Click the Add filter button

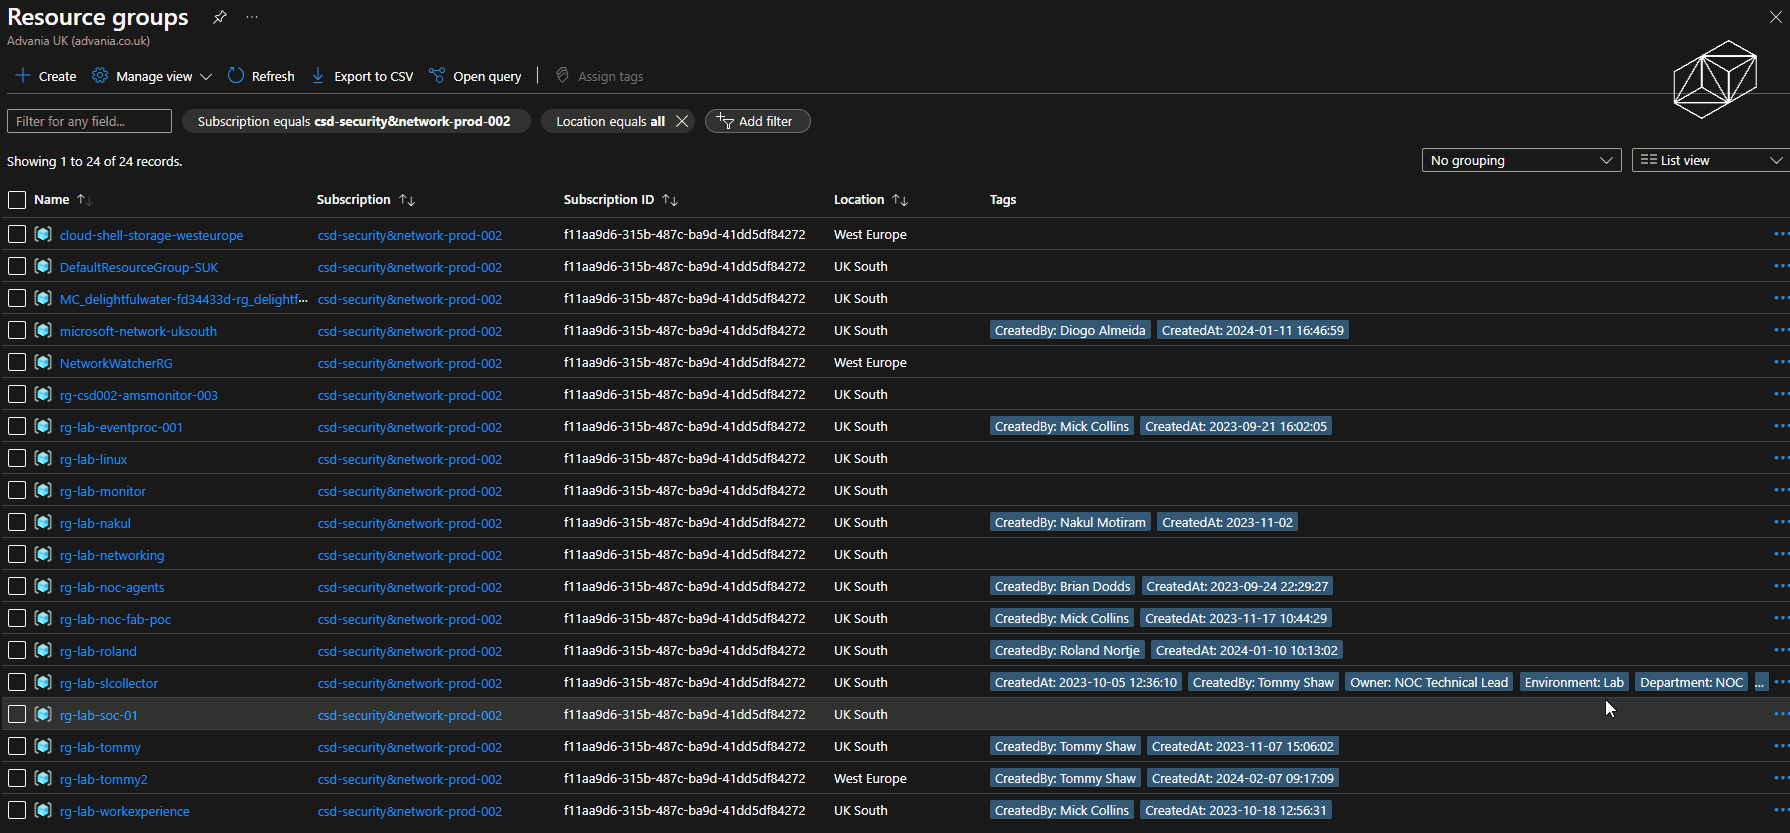(x=757, y=121)
